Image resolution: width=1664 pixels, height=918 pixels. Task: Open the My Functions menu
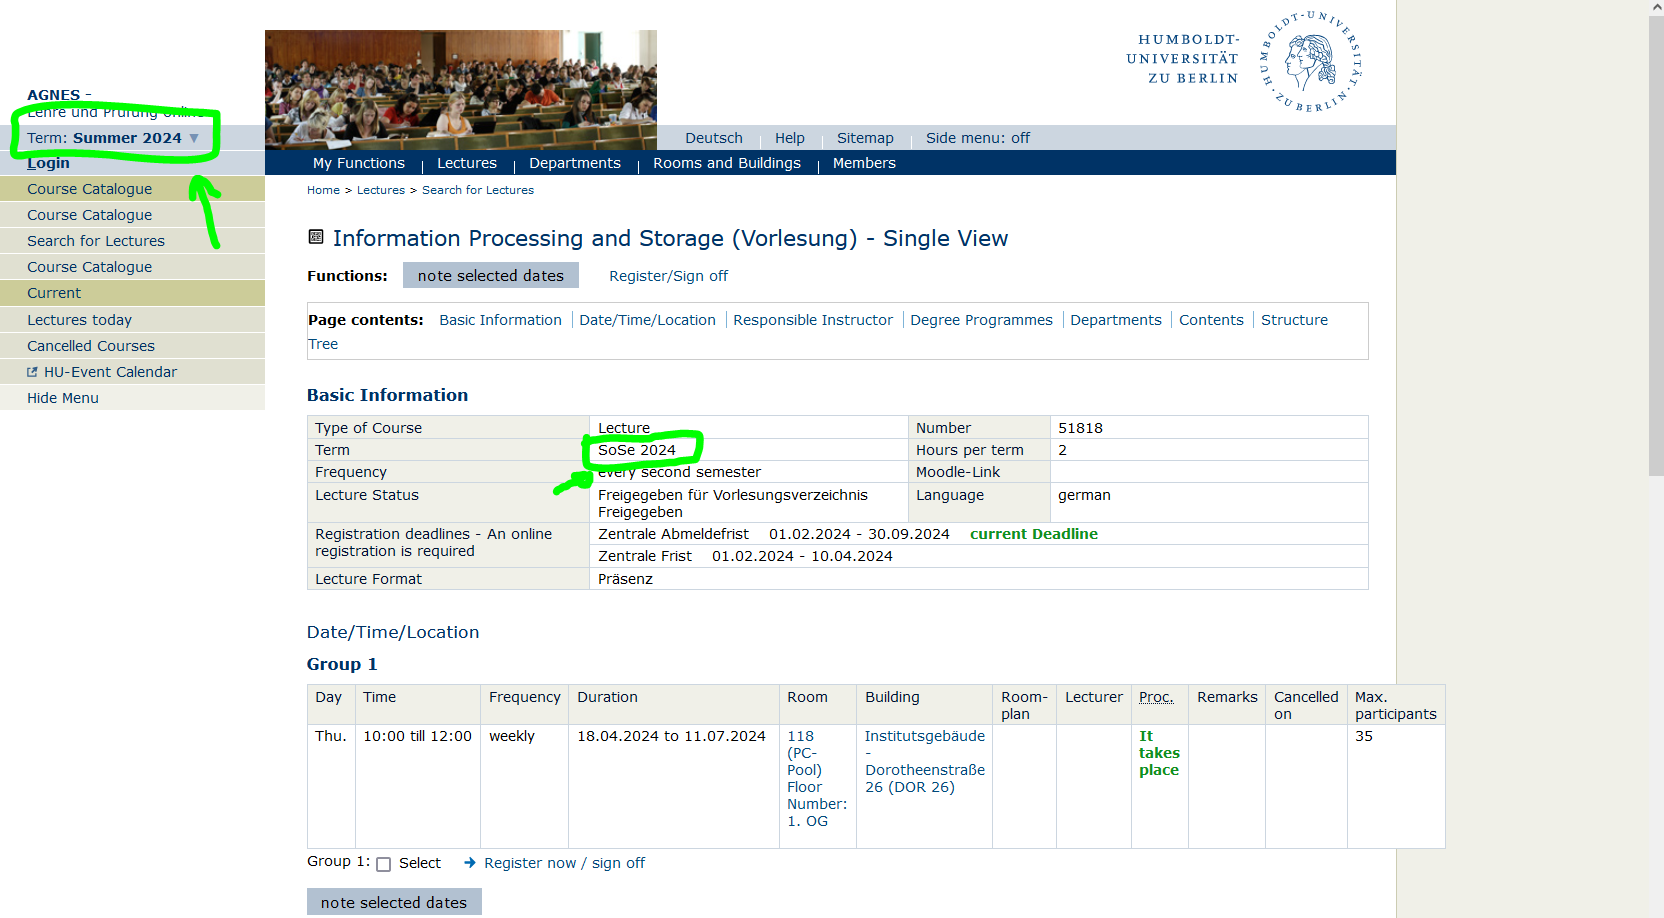tap(358, 163)
